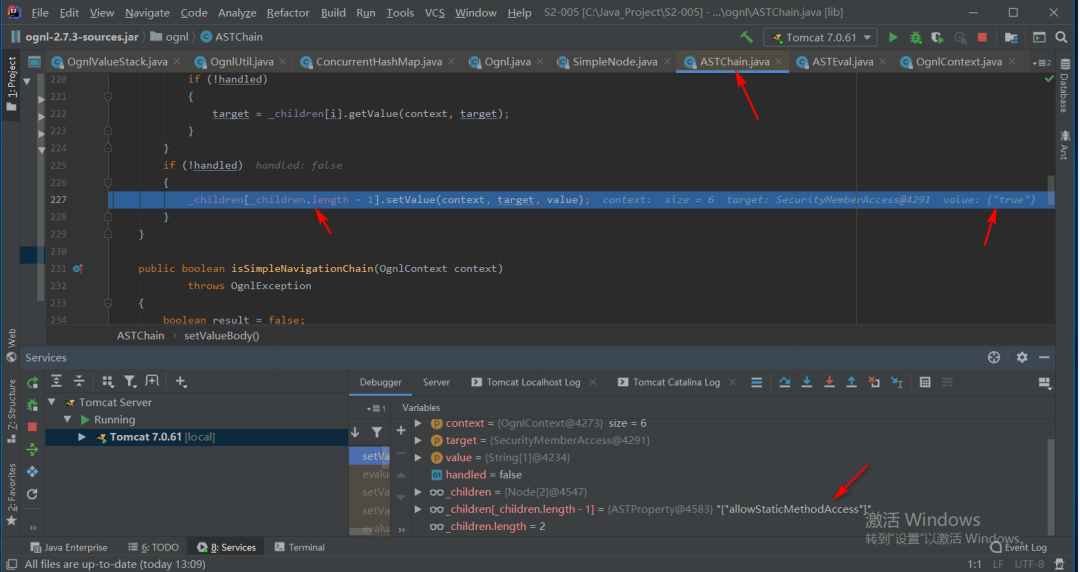Open the Java Enterprise tool window

click(x=69, y=547)
